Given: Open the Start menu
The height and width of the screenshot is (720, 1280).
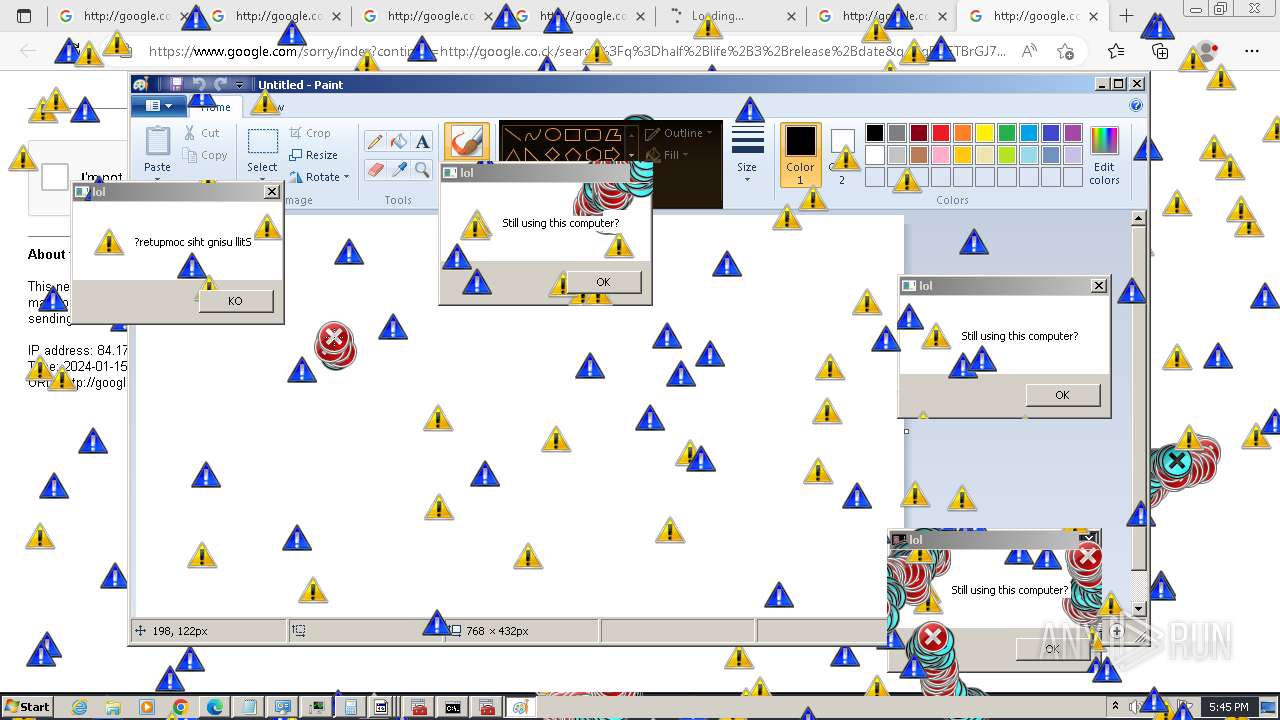Looking at the screenshot, I should tap(27, 707).
